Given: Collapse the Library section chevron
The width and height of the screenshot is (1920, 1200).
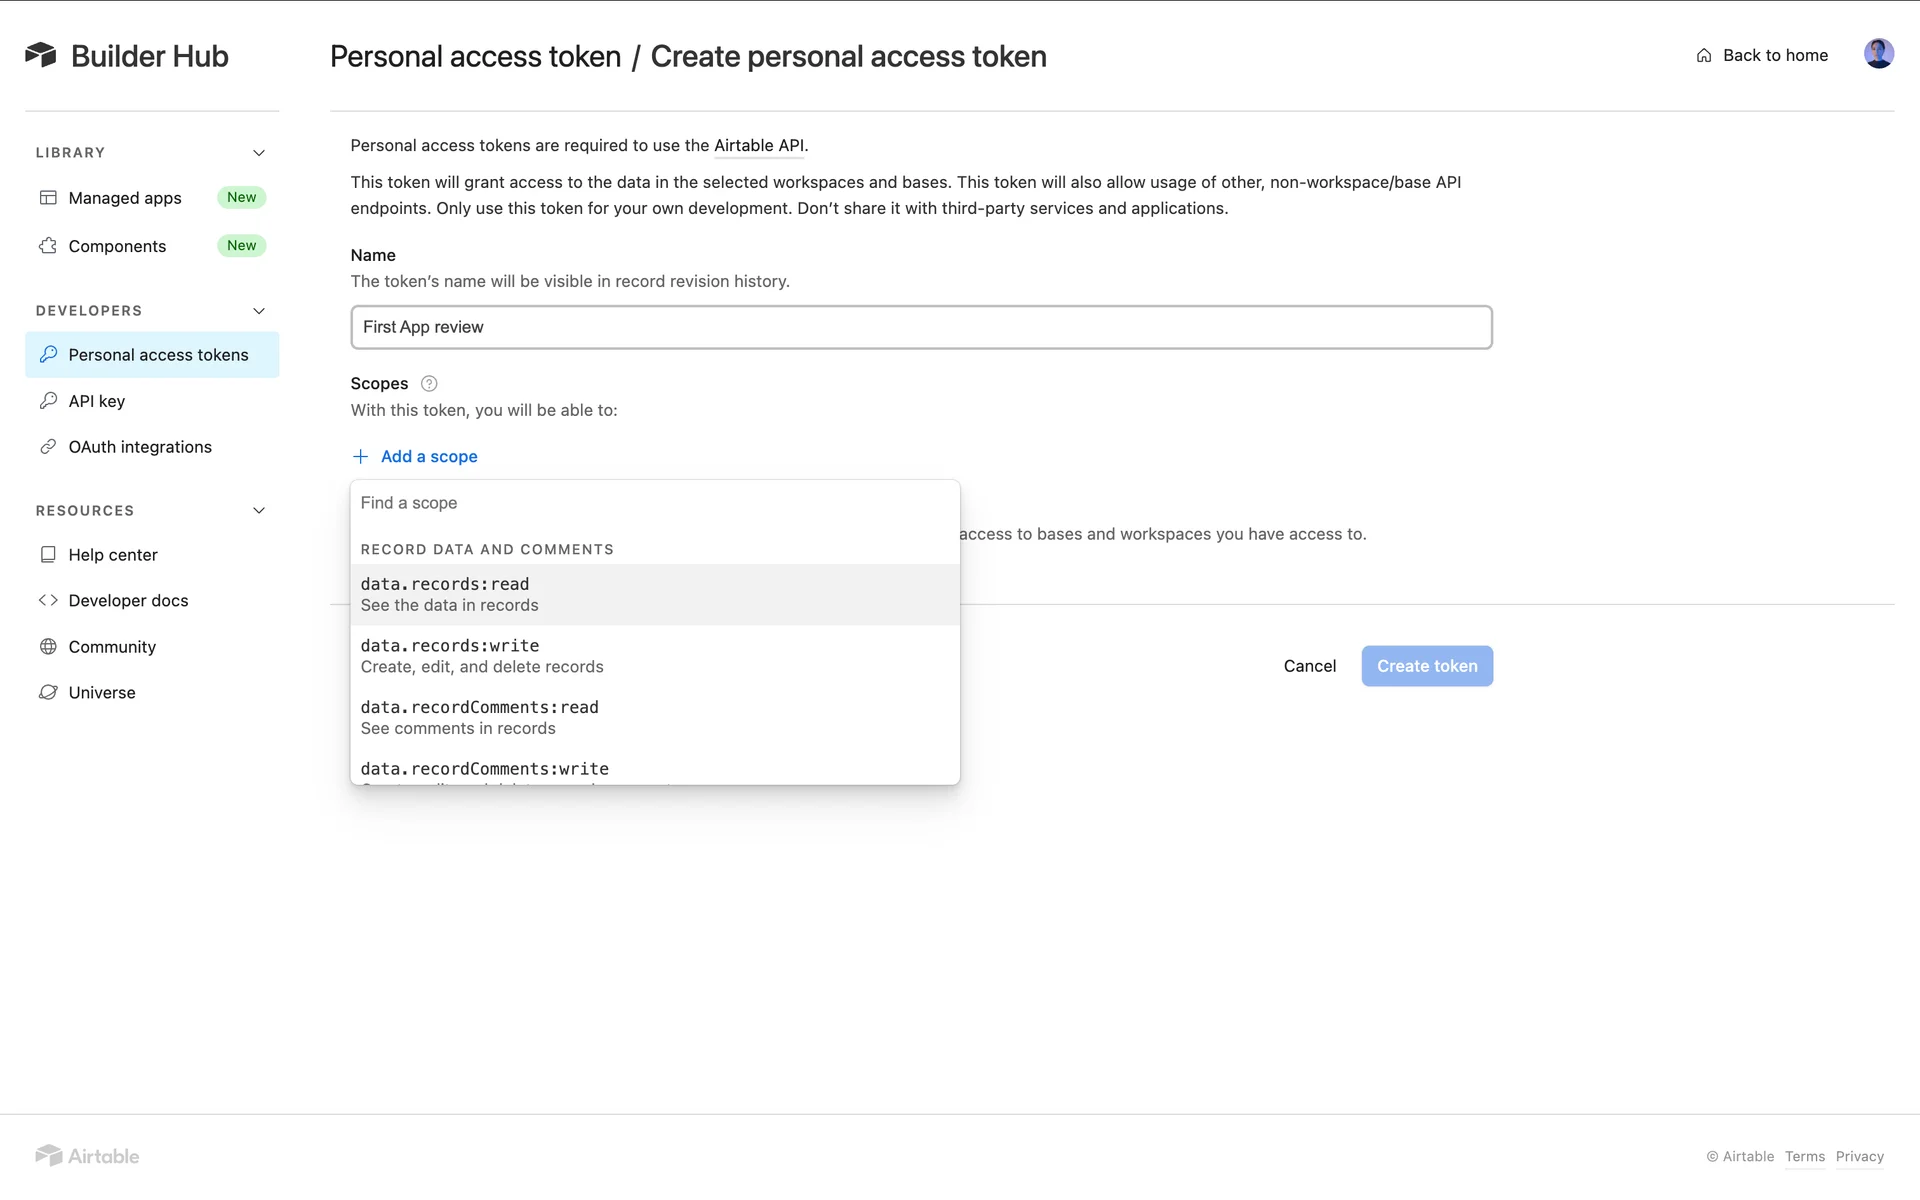Looking at the screenshot, I should pyautogui.click(x=259, y=153).
